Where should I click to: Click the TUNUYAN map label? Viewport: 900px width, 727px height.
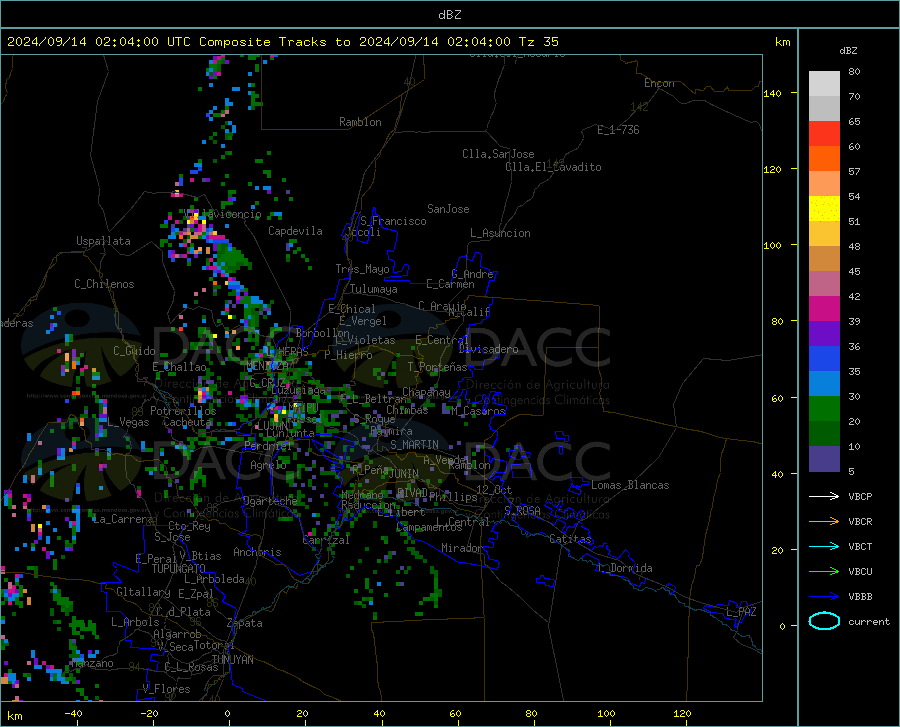pos(232,660)
